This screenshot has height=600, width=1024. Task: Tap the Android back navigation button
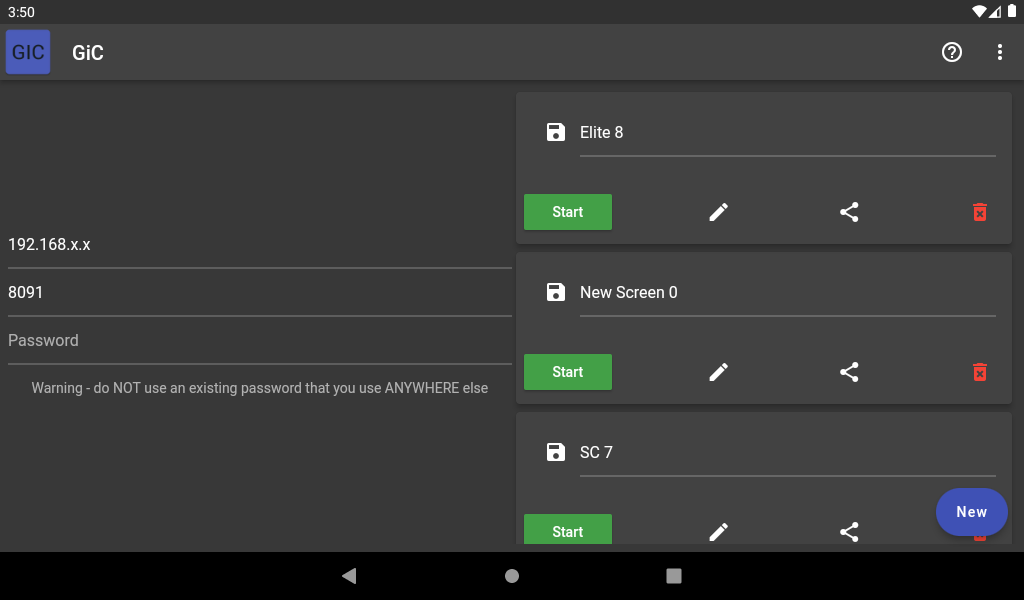pyautogui.click(x=349, y=575)
